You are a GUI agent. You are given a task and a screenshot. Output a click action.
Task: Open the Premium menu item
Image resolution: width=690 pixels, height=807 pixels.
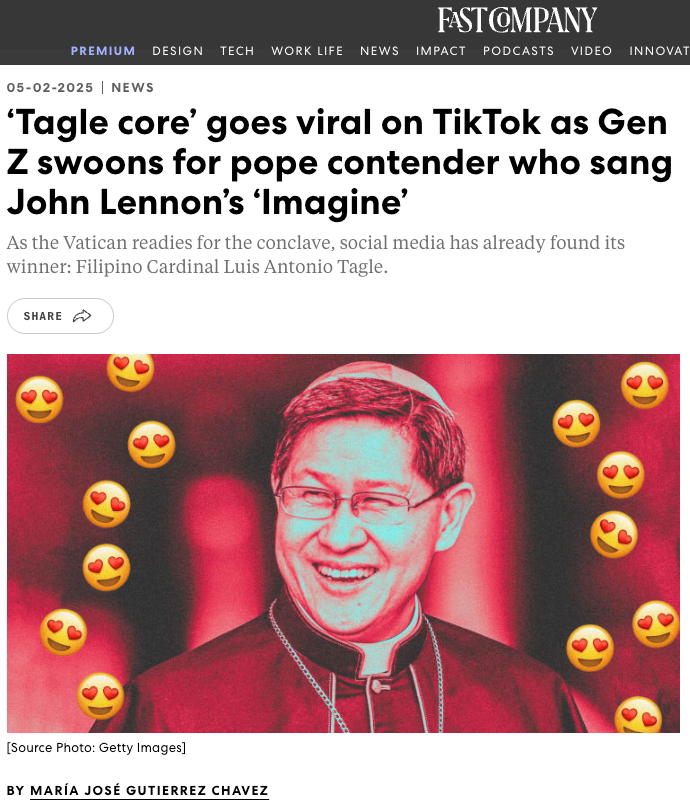(x=103, y=51)
